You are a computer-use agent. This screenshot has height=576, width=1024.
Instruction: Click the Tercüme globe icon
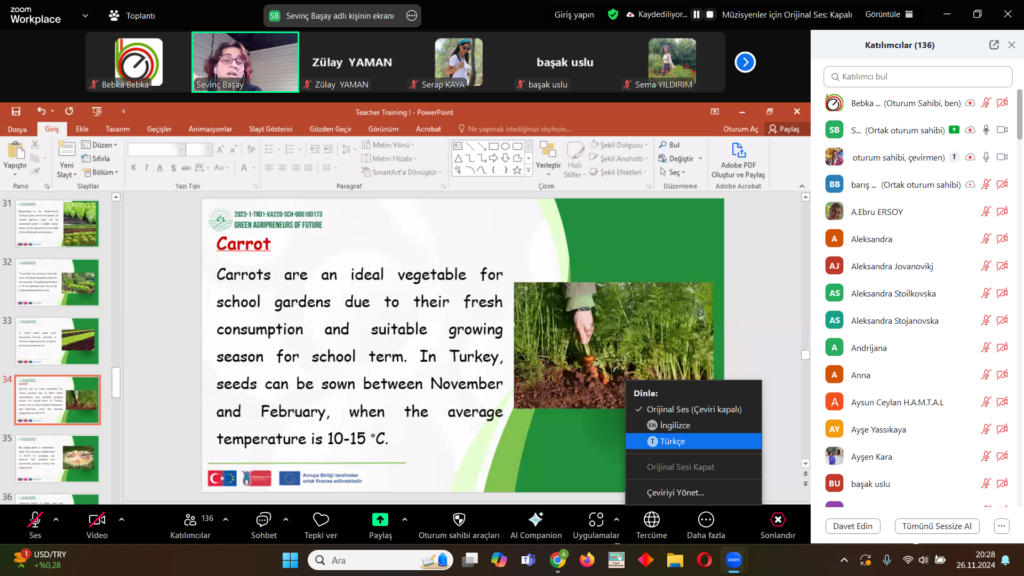[x=651, y=520]
